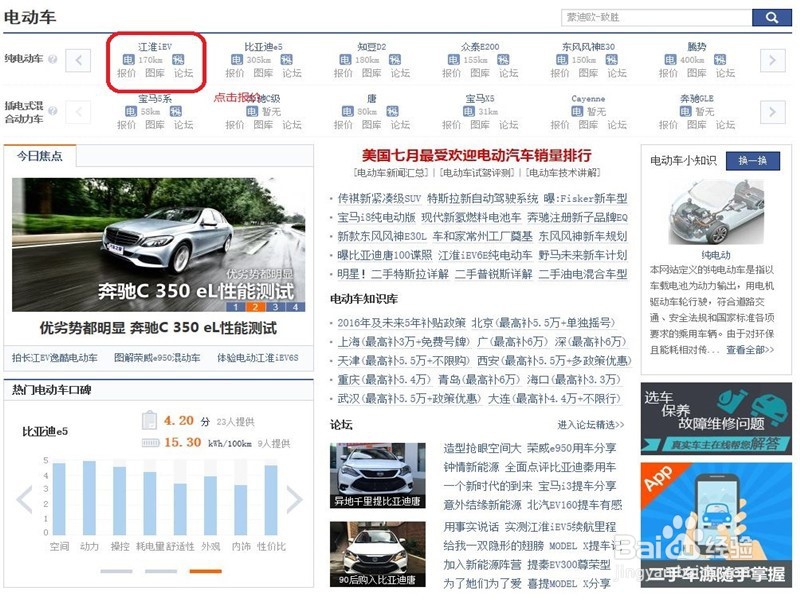This screenshot has width=800, height=600.
Task: Open 传祺新紧凑级SUV news link
Action: (x=379, y=198)
